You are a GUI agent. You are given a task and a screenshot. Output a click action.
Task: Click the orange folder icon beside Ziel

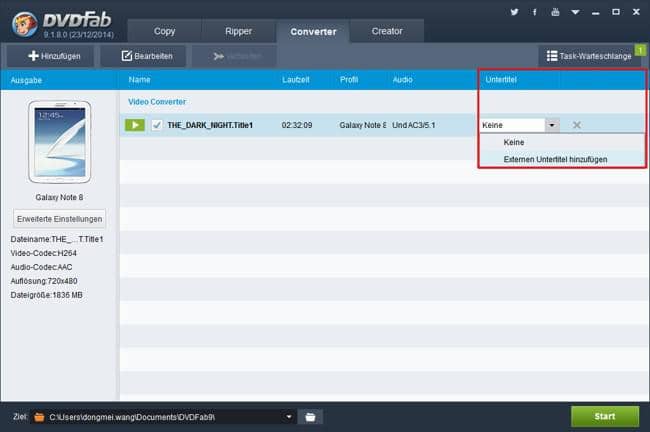click(39, 417)
